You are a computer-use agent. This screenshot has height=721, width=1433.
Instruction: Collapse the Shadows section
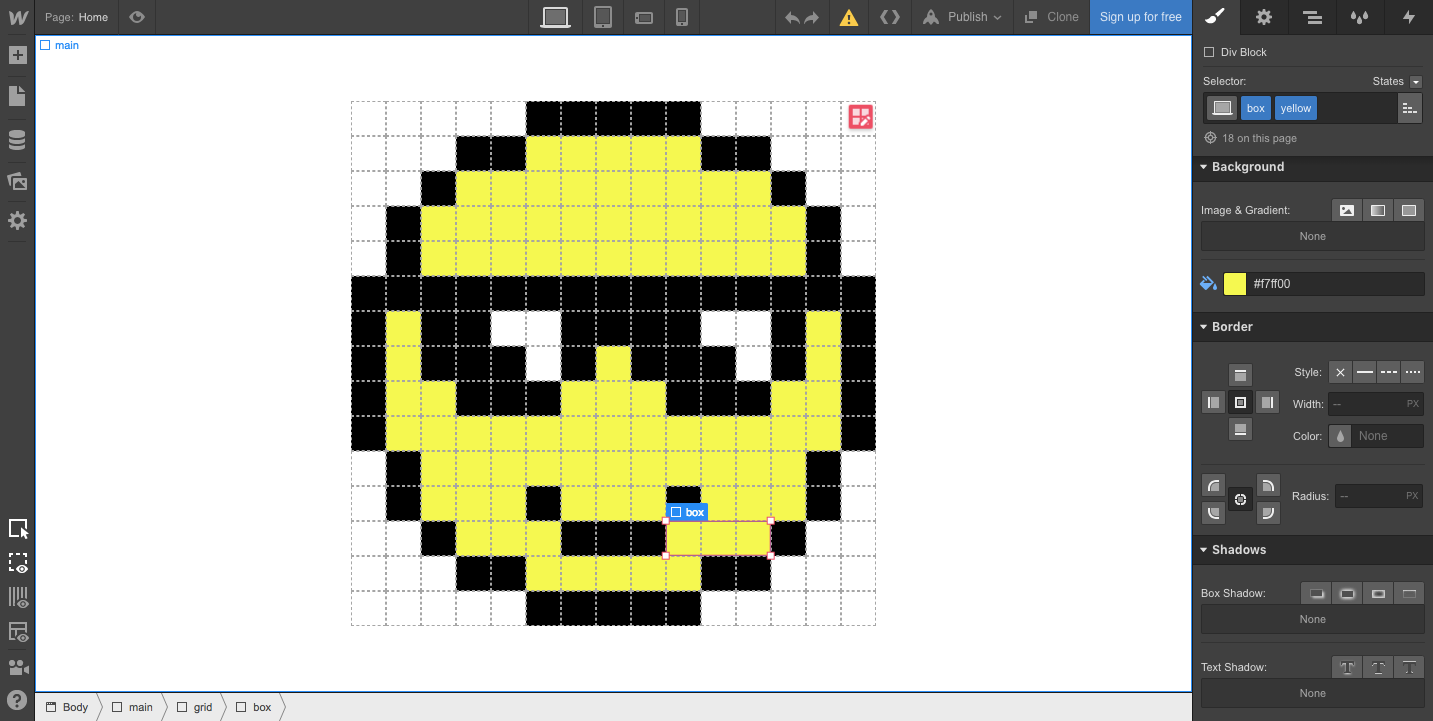coord(1312,550)
